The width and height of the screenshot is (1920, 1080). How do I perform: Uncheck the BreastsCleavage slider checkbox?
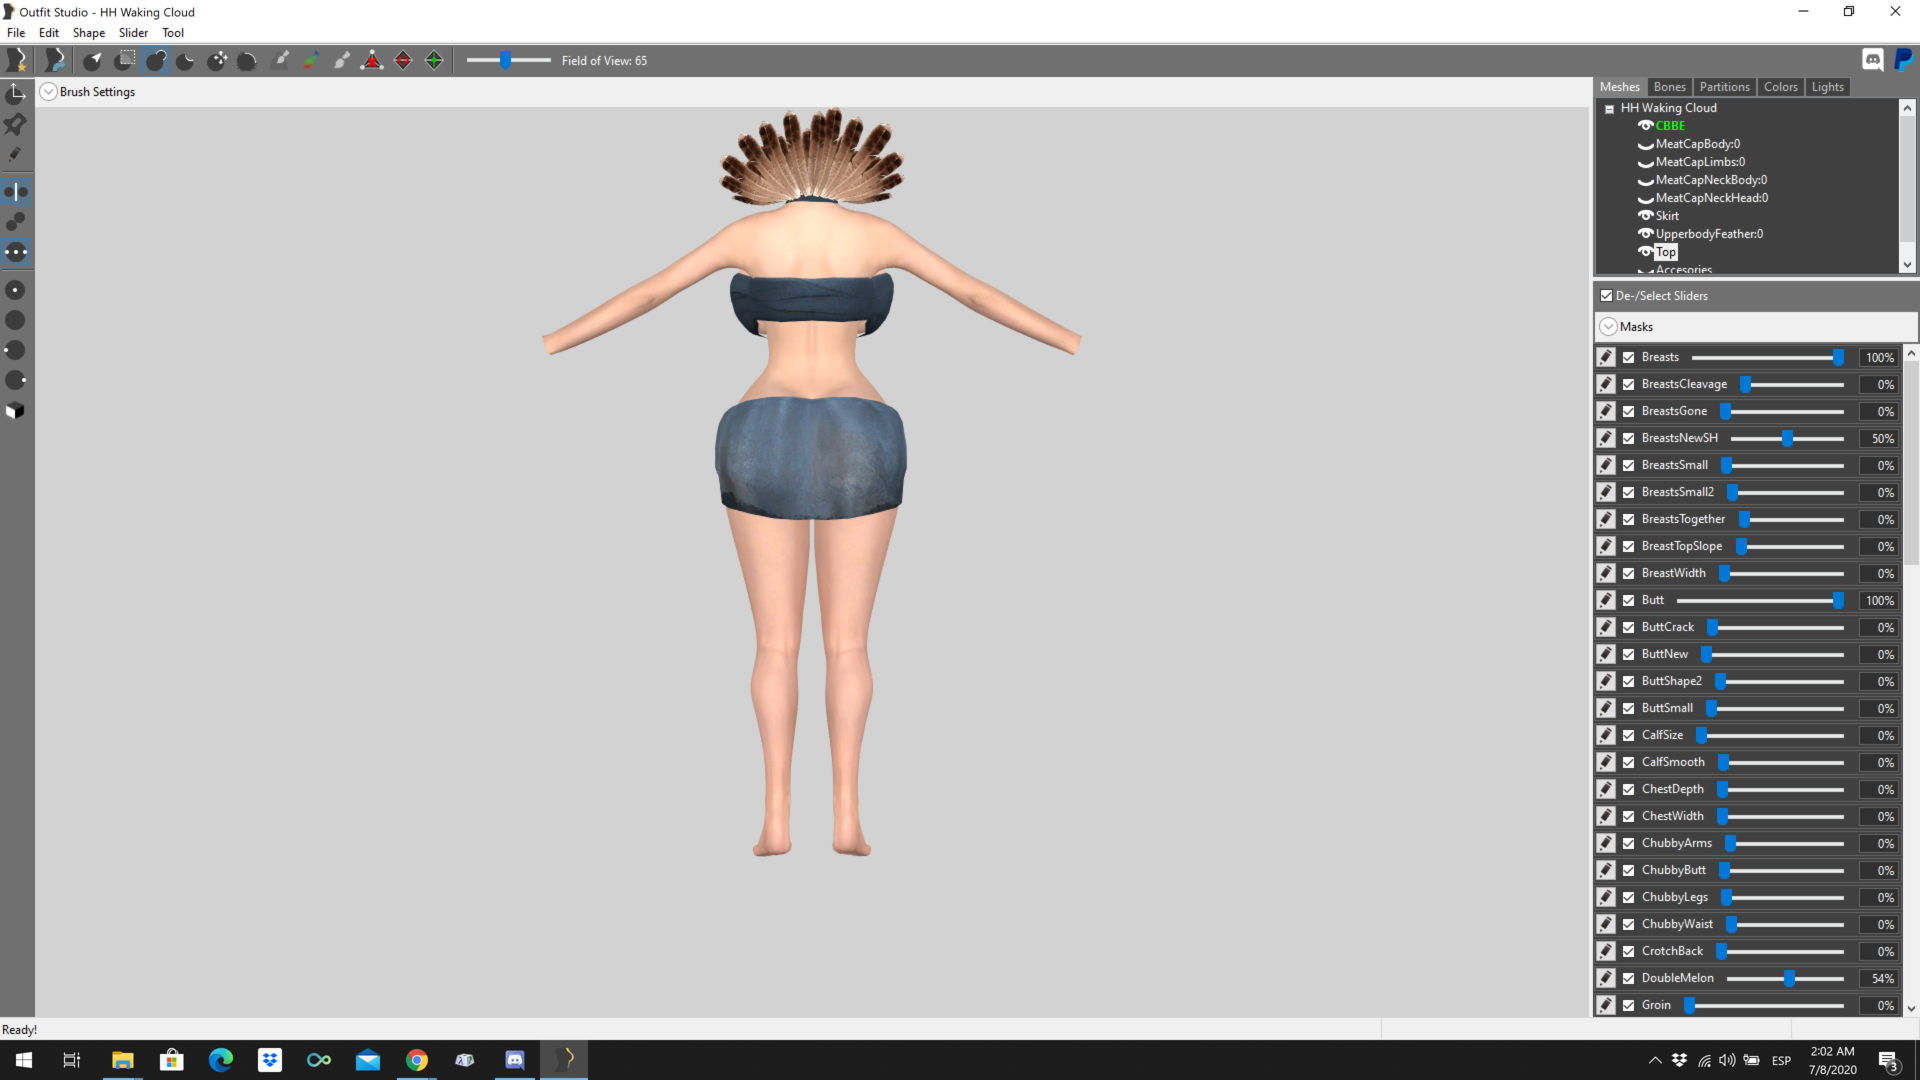click(1629, 384)
